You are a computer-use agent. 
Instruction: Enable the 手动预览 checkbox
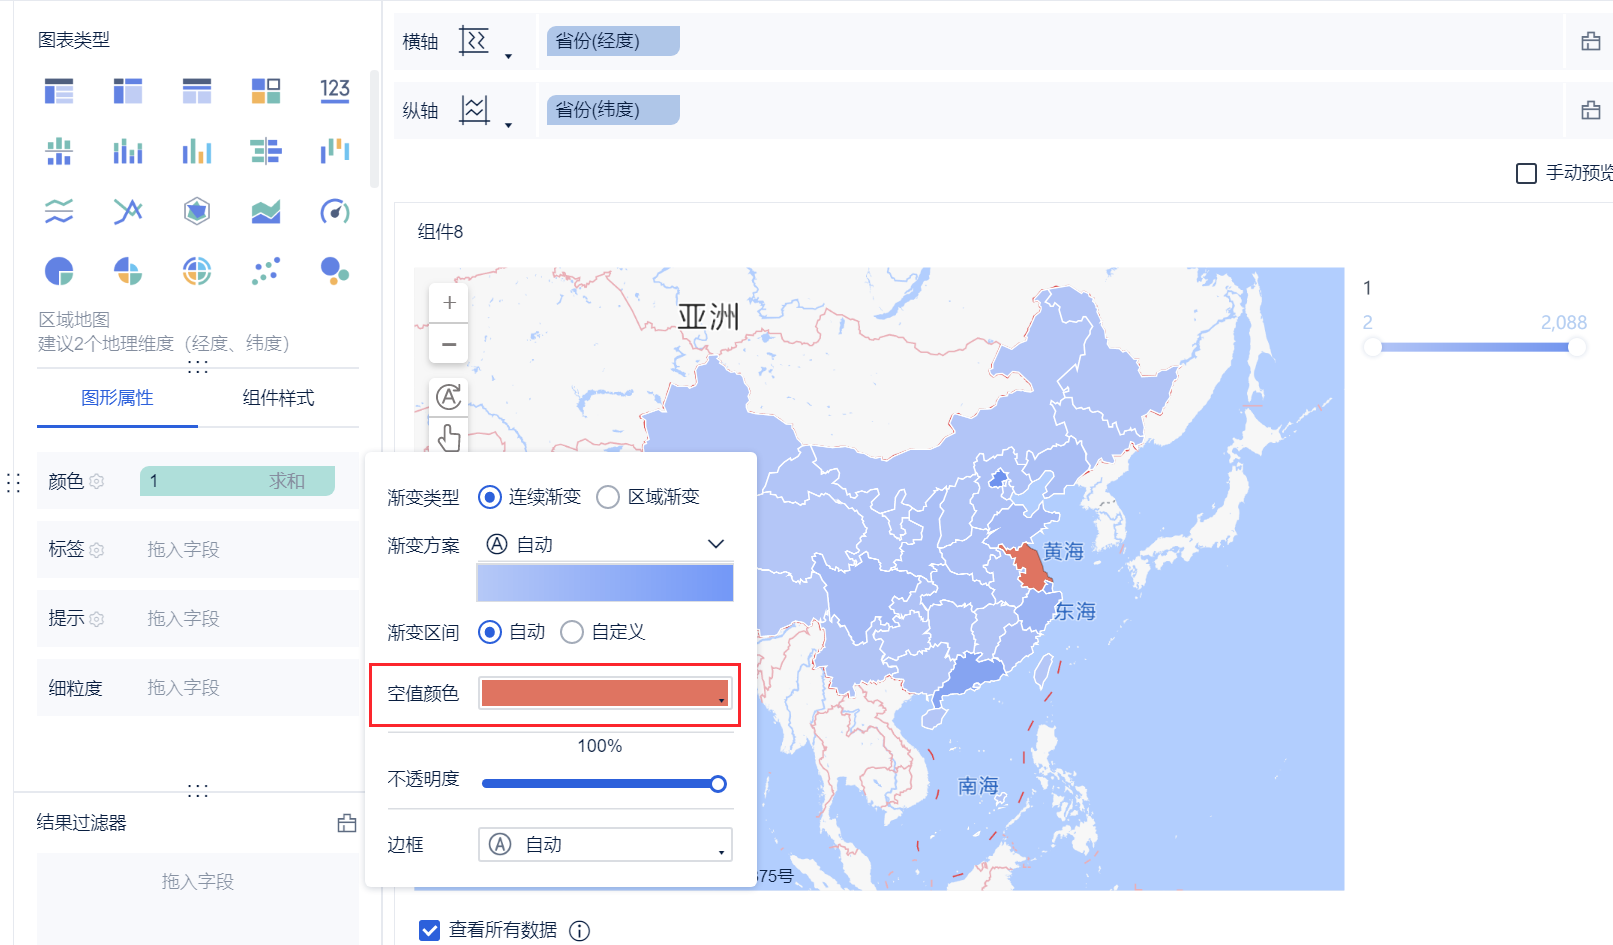coord(1526,173)
